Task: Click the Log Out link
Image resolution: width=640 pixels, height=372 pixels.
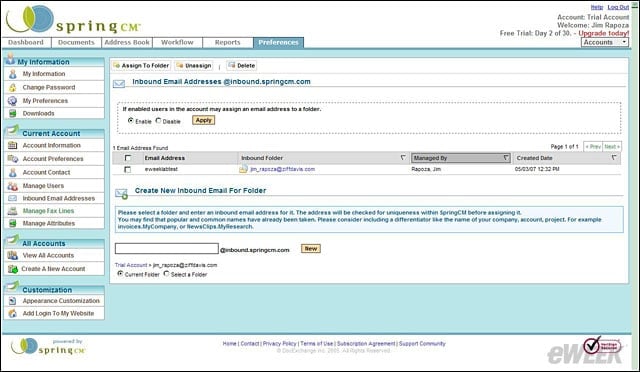Action: coord(618,7)
